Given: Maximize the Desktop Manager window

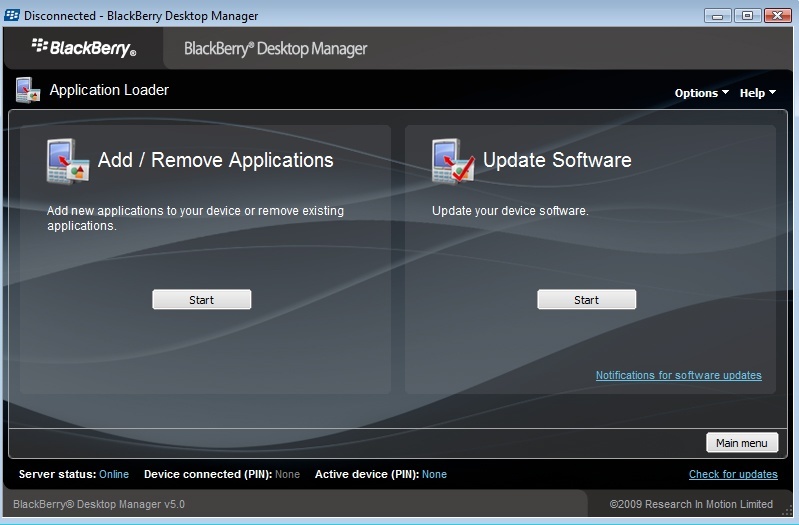Looking at the screenshot, I should click(747, 15).
